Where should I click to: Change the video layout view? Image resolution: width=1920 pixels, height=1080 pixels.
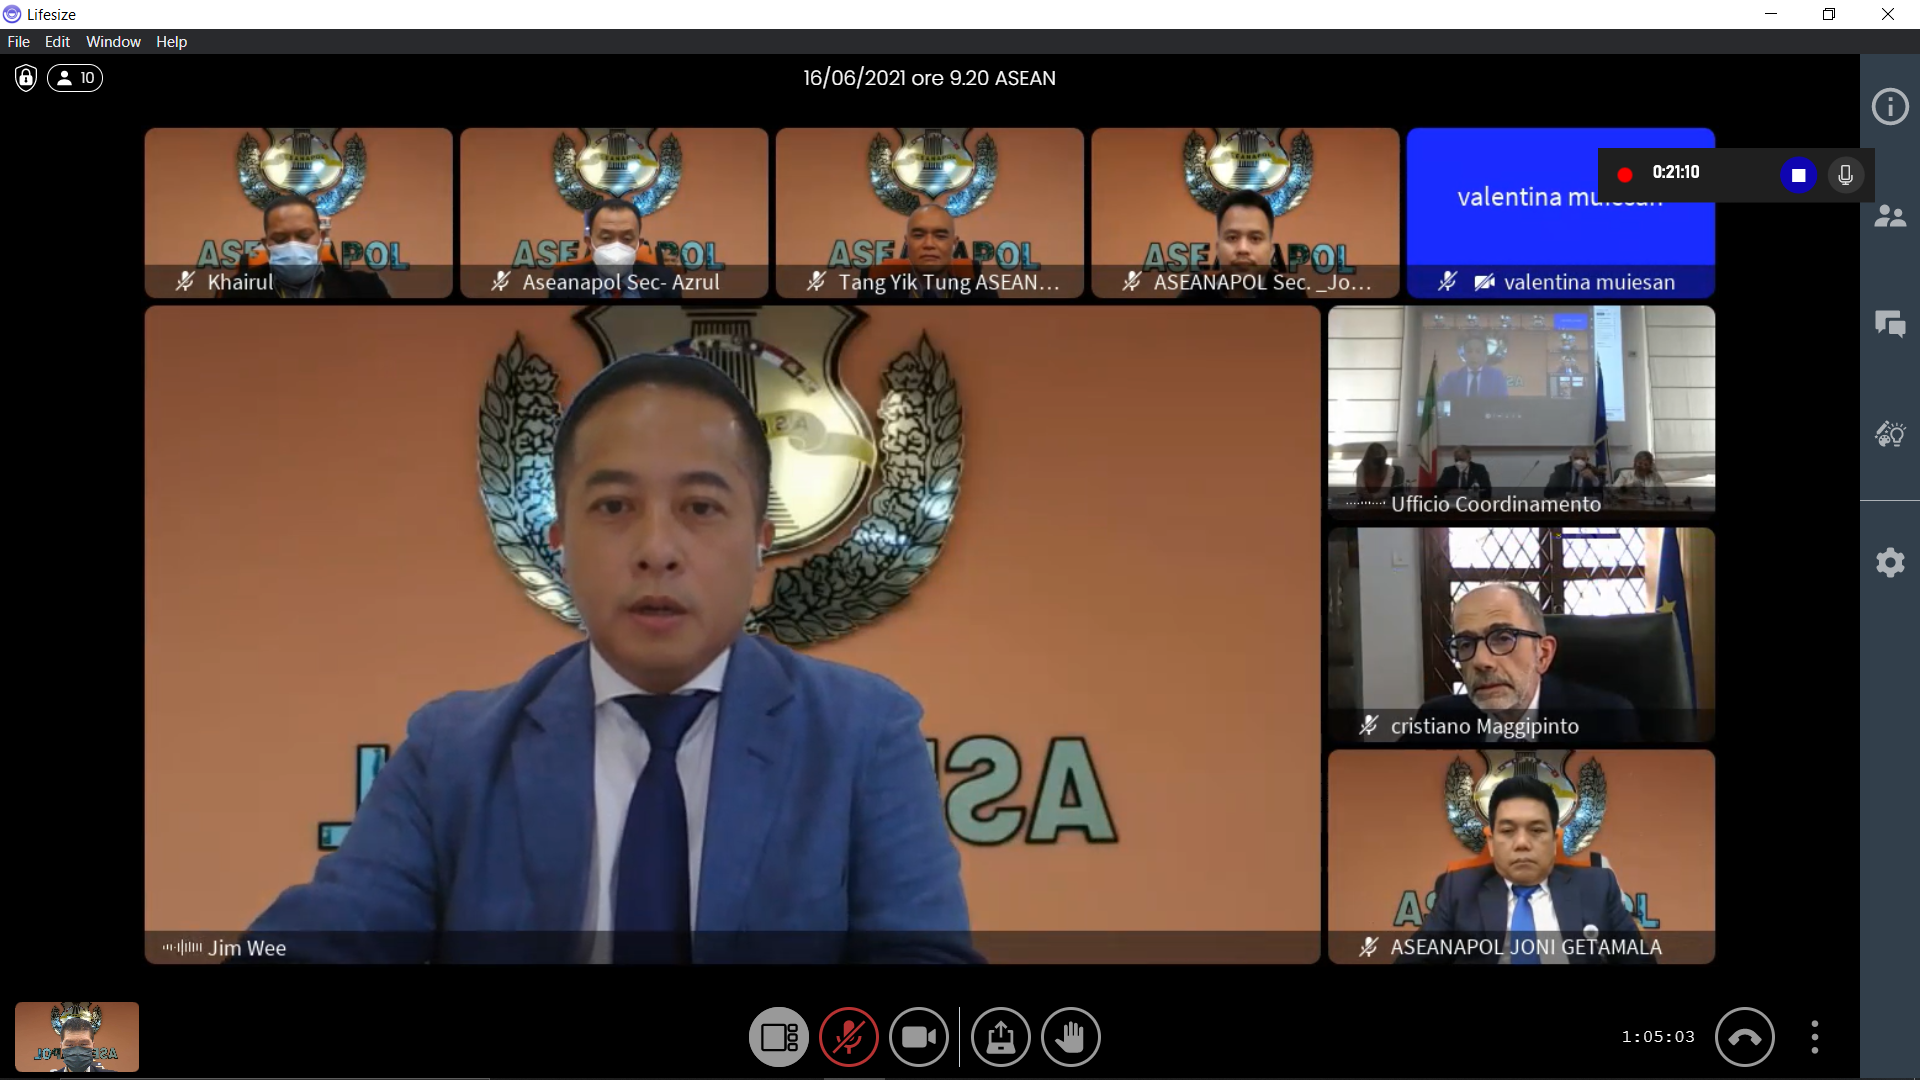click(x=779, y=1037)
